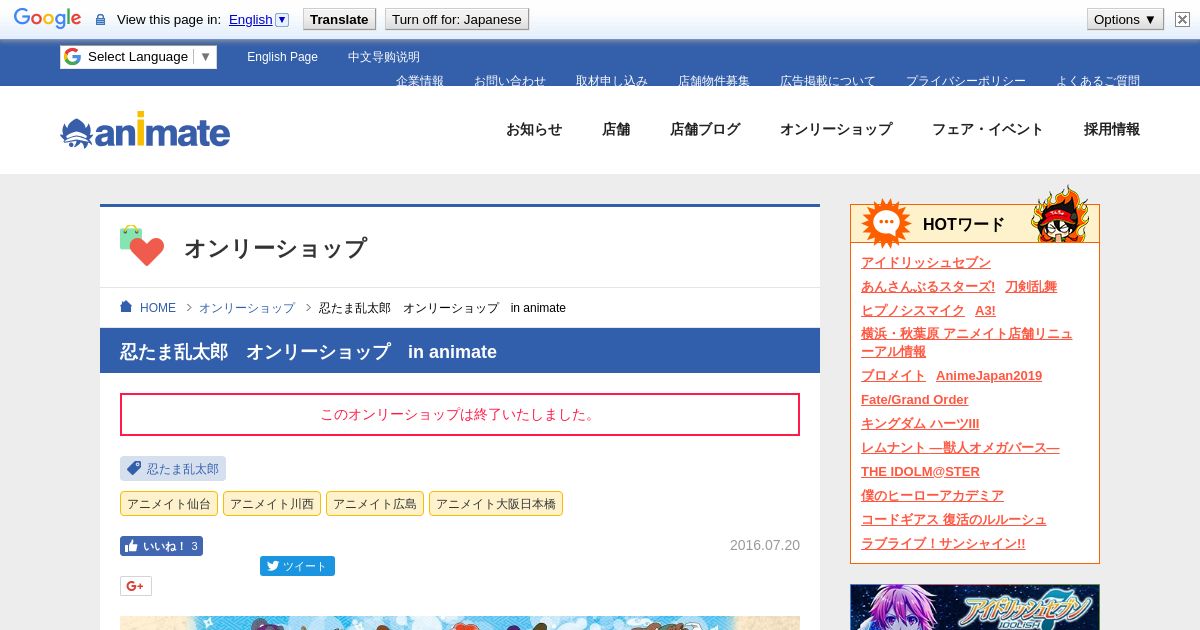This screenshot has height=630, width=1200.
Task: Open THE IDOLM@STER hot word link
Action: [x=920, y=471]
